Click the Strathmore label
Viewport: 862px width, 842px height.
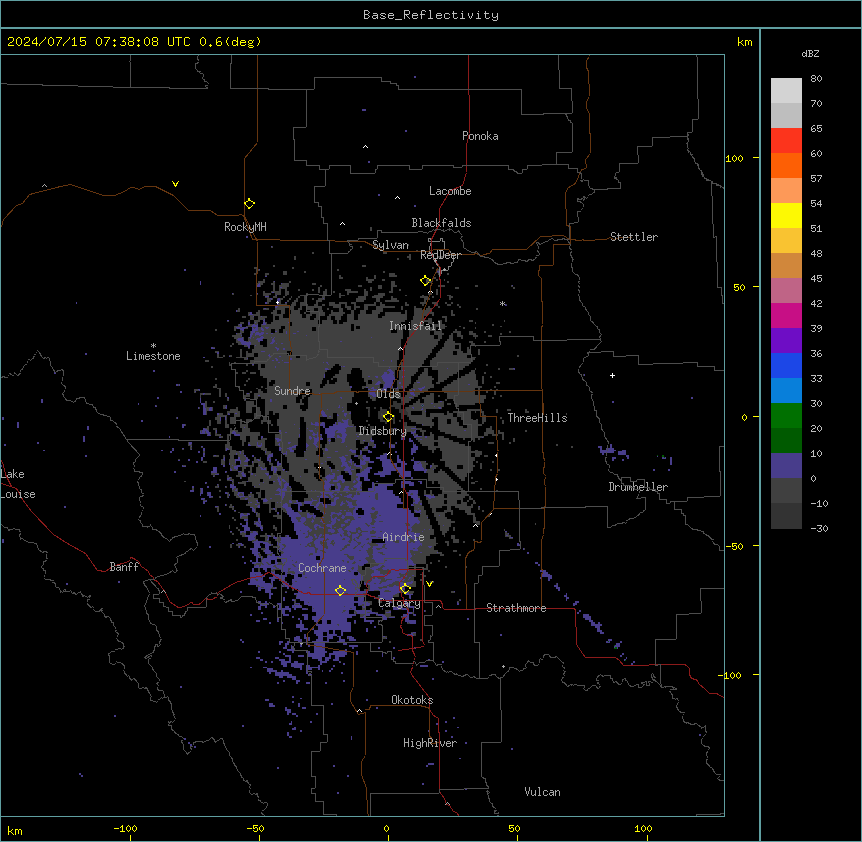coord(516,608)
